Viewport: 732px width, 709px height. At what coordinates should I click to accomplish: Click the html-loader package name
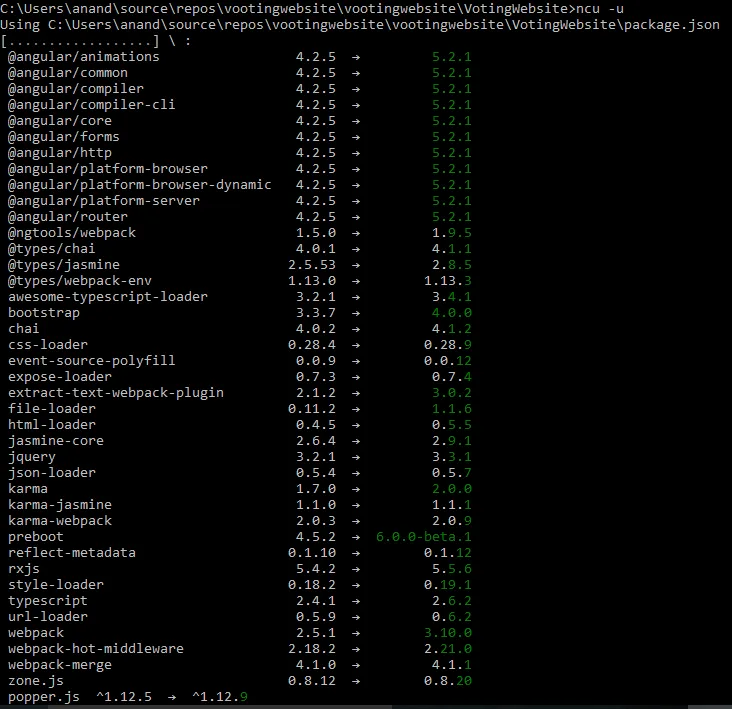[52, 425]
